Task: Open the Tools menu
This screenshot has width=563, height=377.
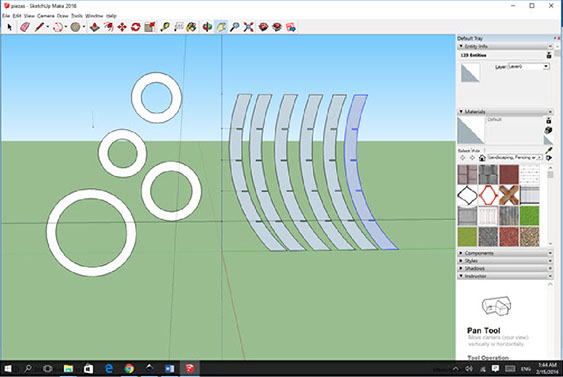Action: pos(76,16)
